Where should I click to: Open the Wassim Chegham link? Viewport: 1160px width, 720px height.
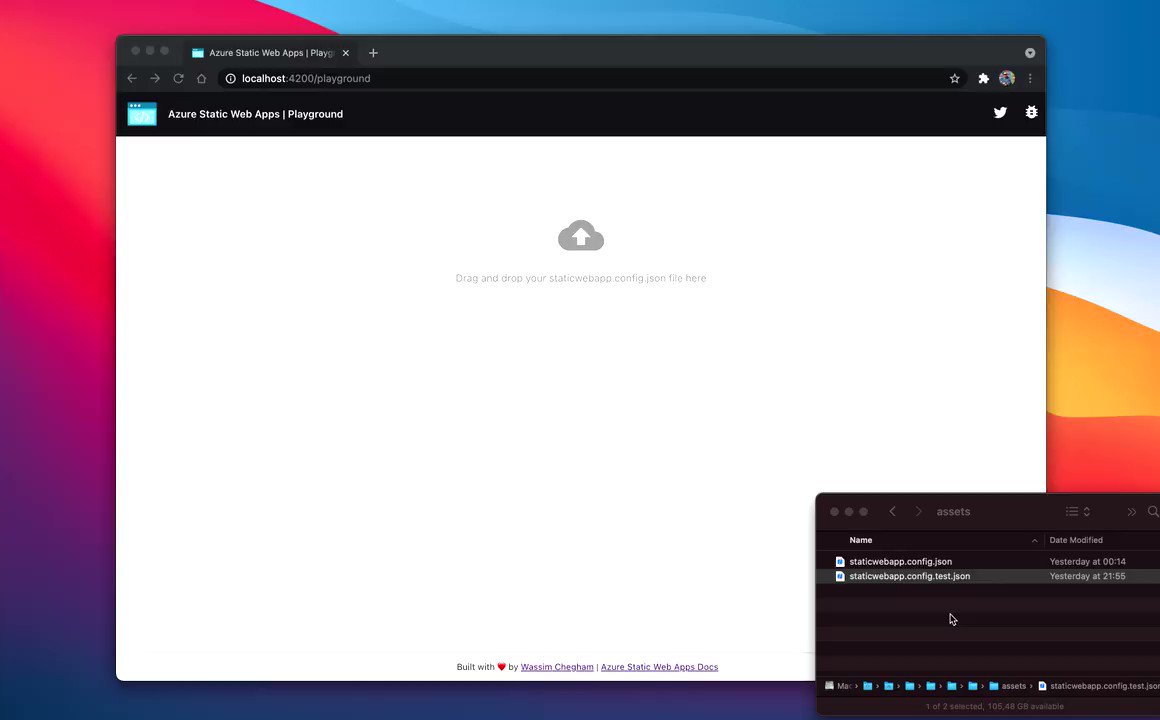click(x=557, y=667)
